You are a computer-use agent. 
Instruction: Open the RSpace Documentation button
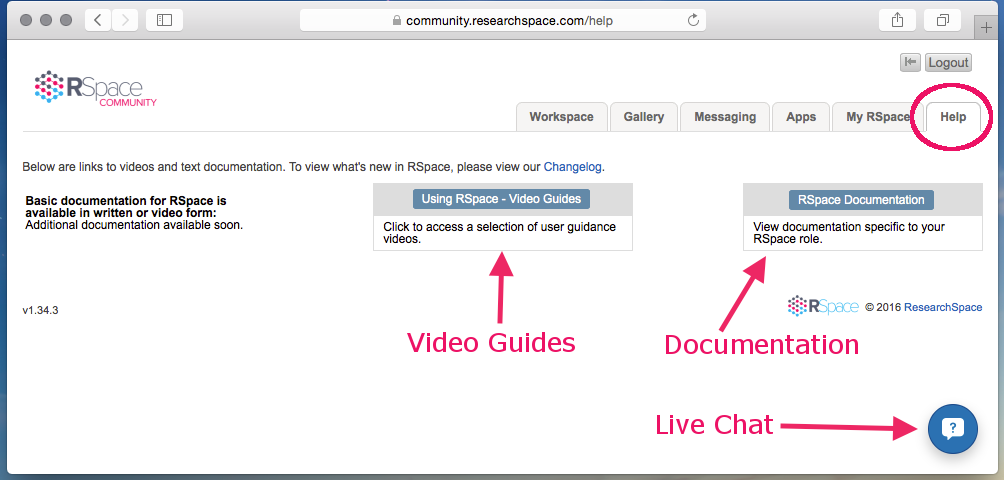pos(861,200)
